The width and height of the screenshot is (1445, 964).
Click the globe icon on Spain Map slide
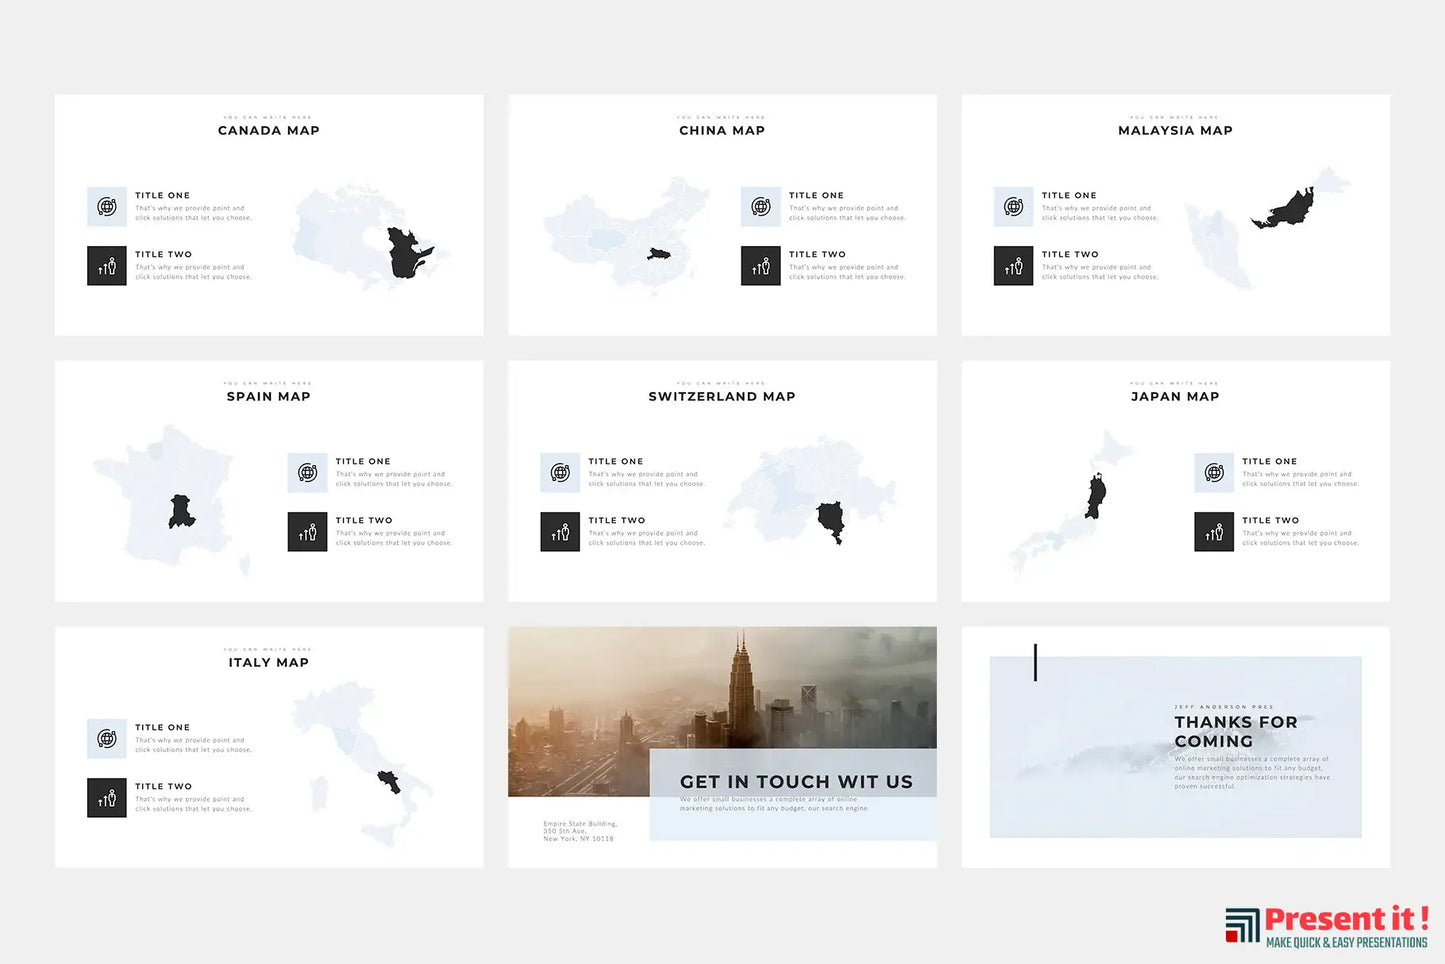tap(307, 473)
